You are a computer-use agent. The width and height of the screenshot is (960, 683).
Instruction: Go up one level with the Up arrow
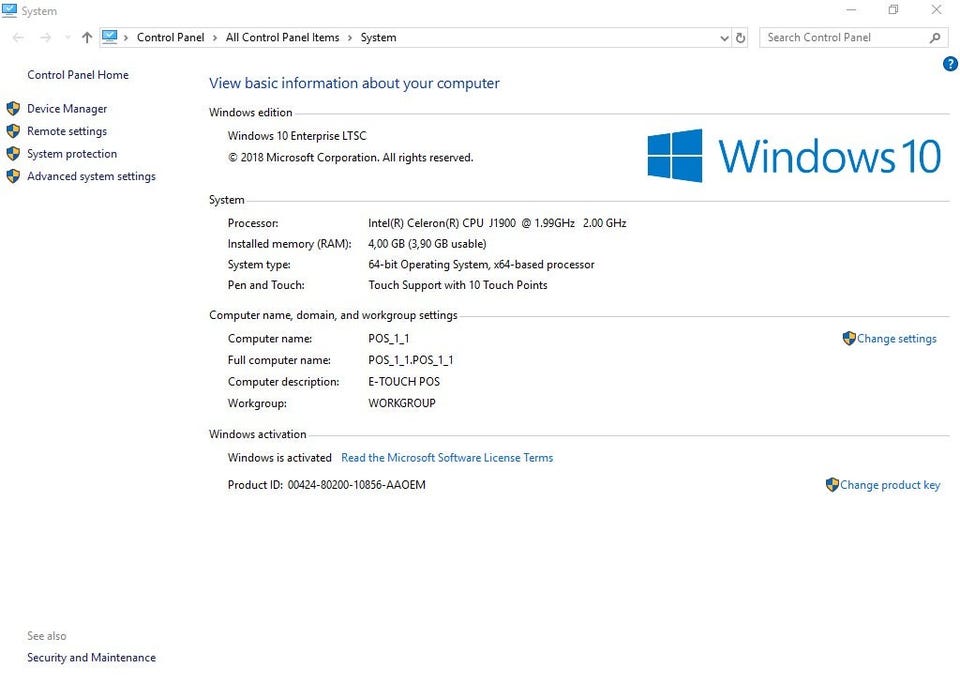point(87,38)
